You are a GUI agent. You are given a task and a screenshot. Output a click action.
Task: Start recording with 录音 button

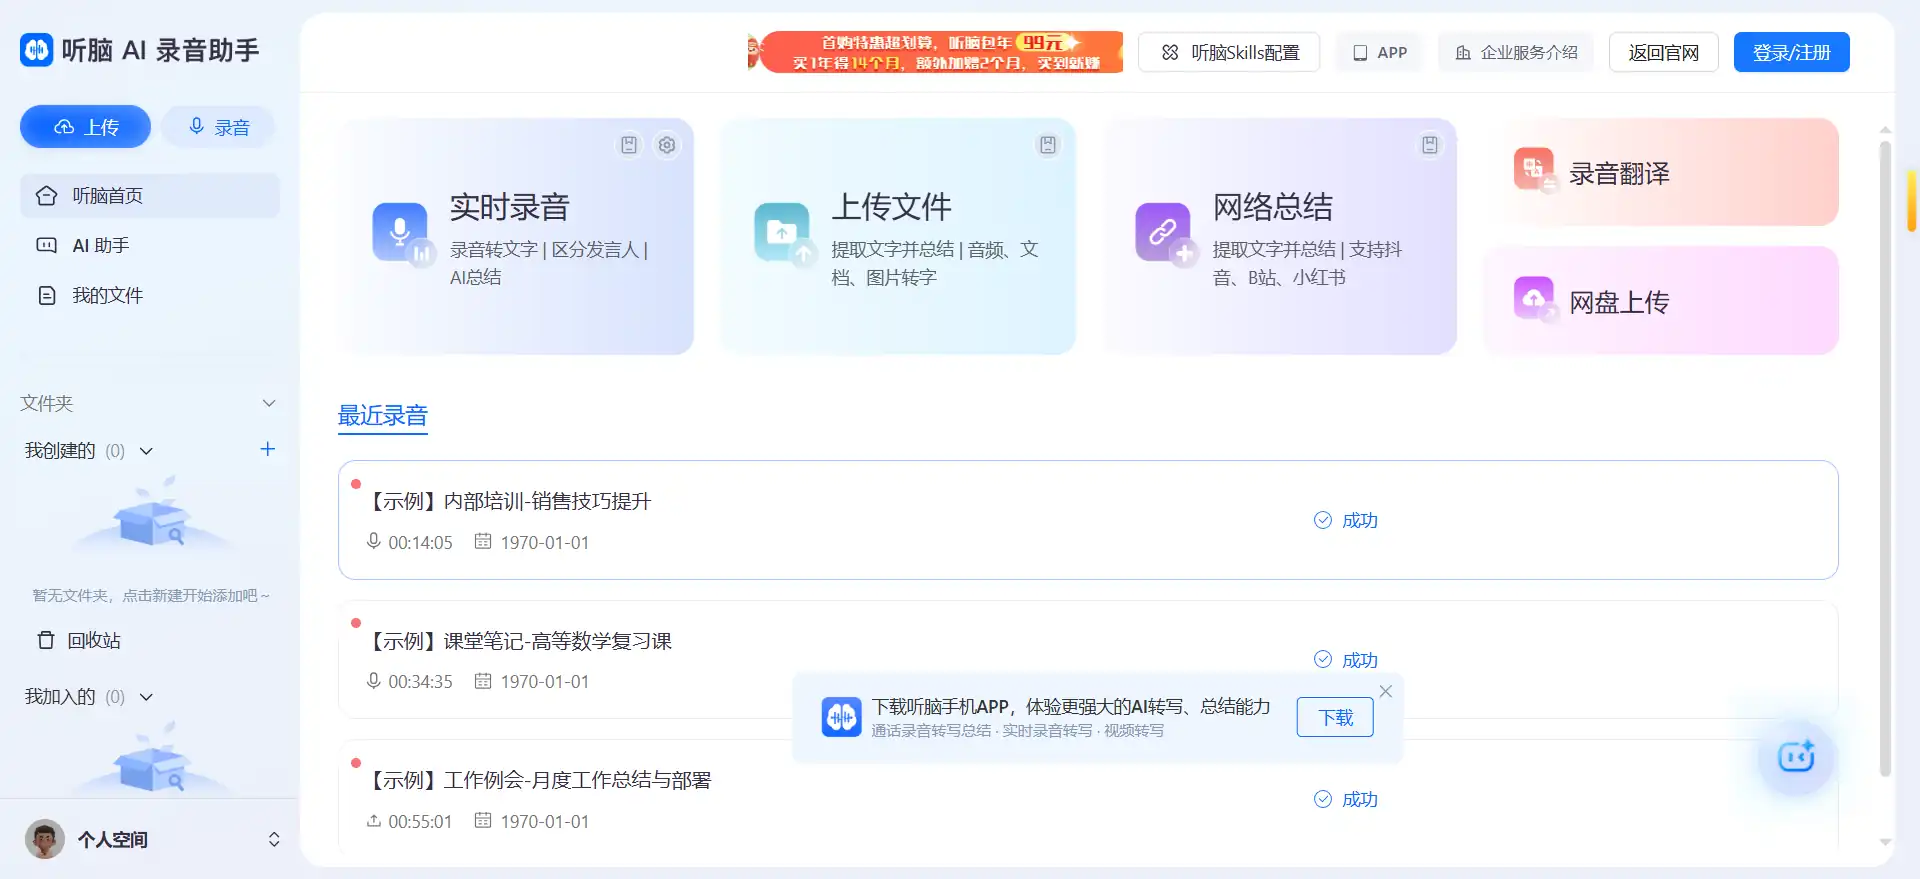click(218, 127)
